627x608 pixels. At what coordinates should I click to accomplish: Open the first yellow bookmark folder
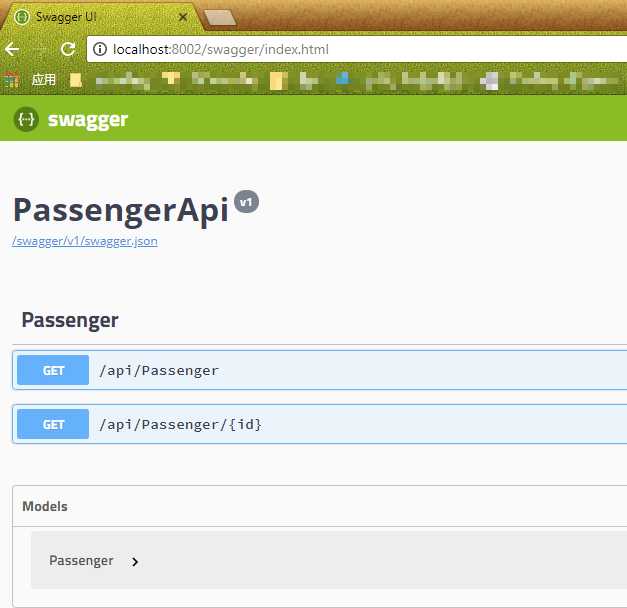point(76,80)
